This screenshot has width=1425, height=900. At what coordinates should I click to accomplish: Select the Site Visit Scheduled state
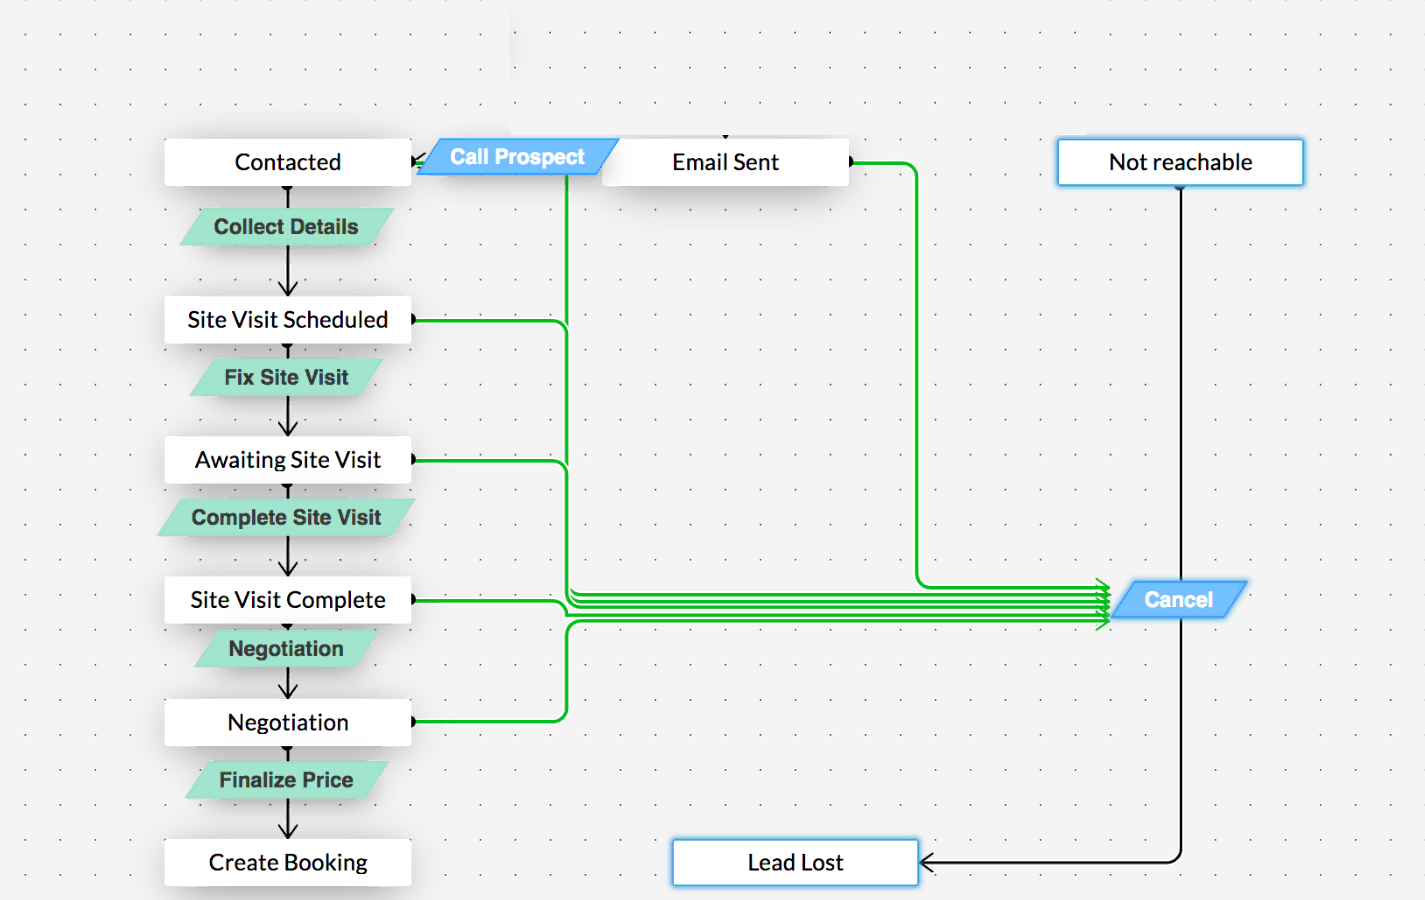[x=287, y=320]
